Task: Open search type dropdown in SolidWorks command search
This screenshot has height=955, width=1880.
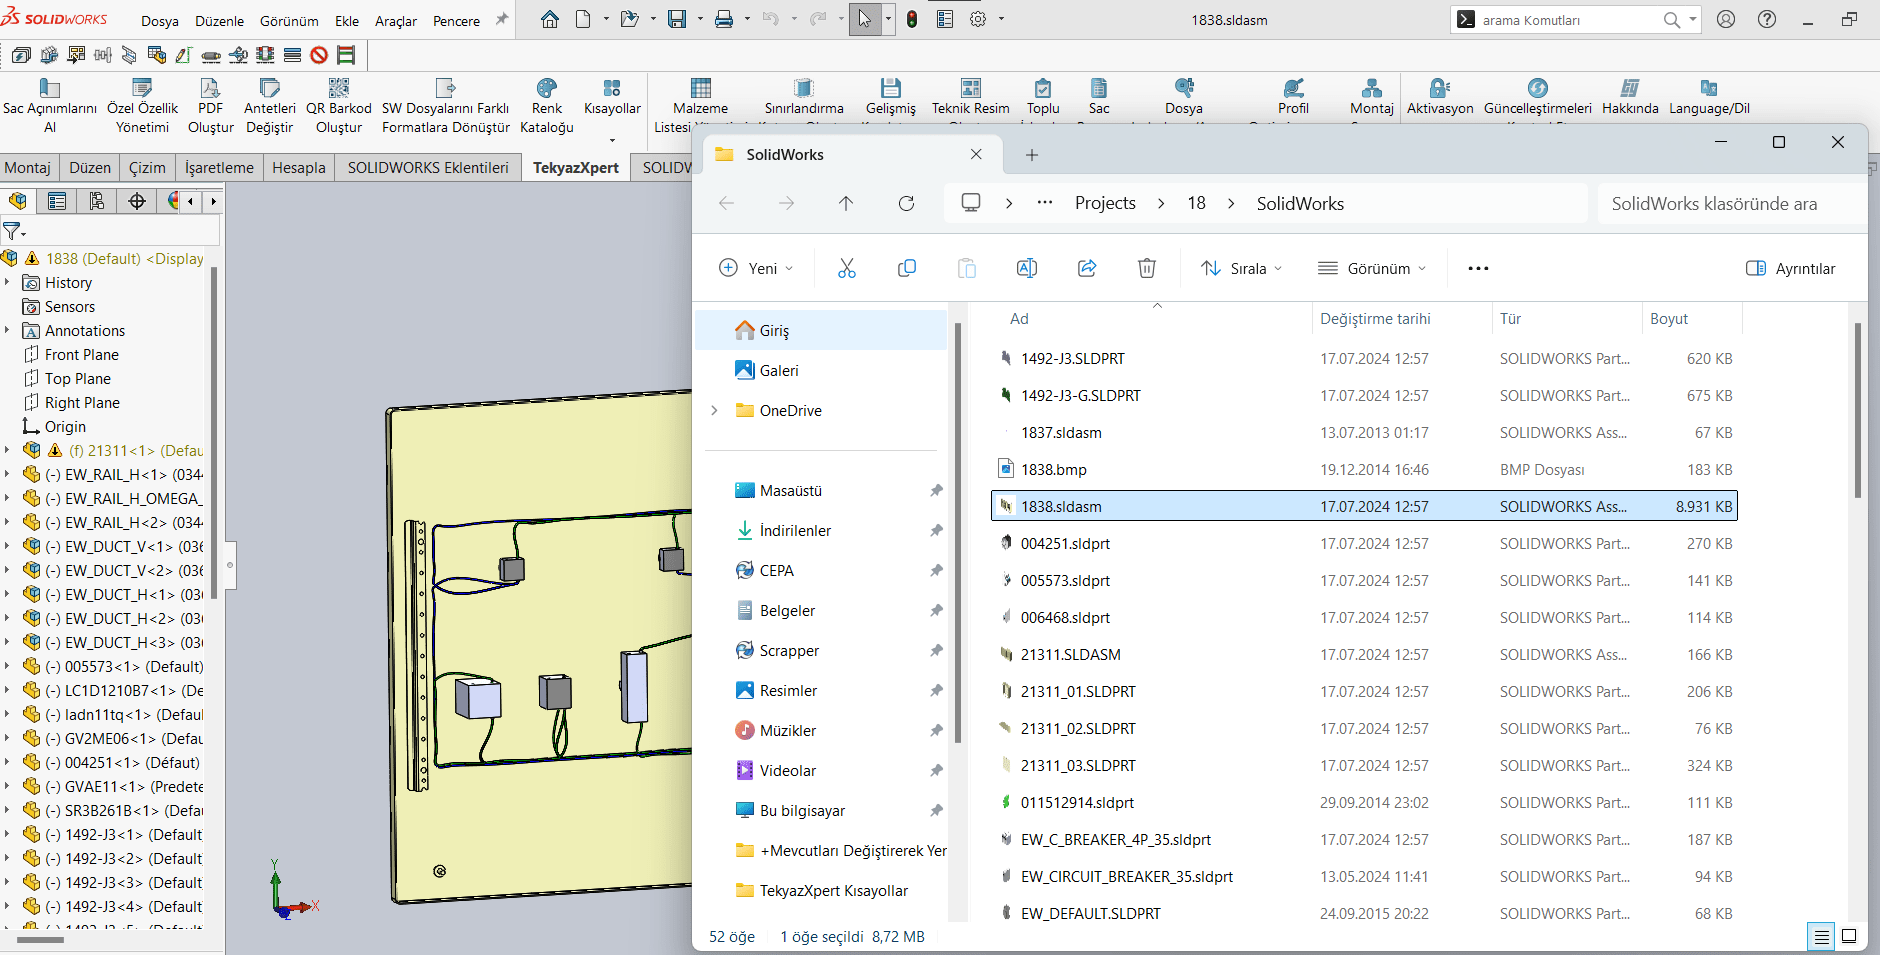Action: coord(1692,19)
